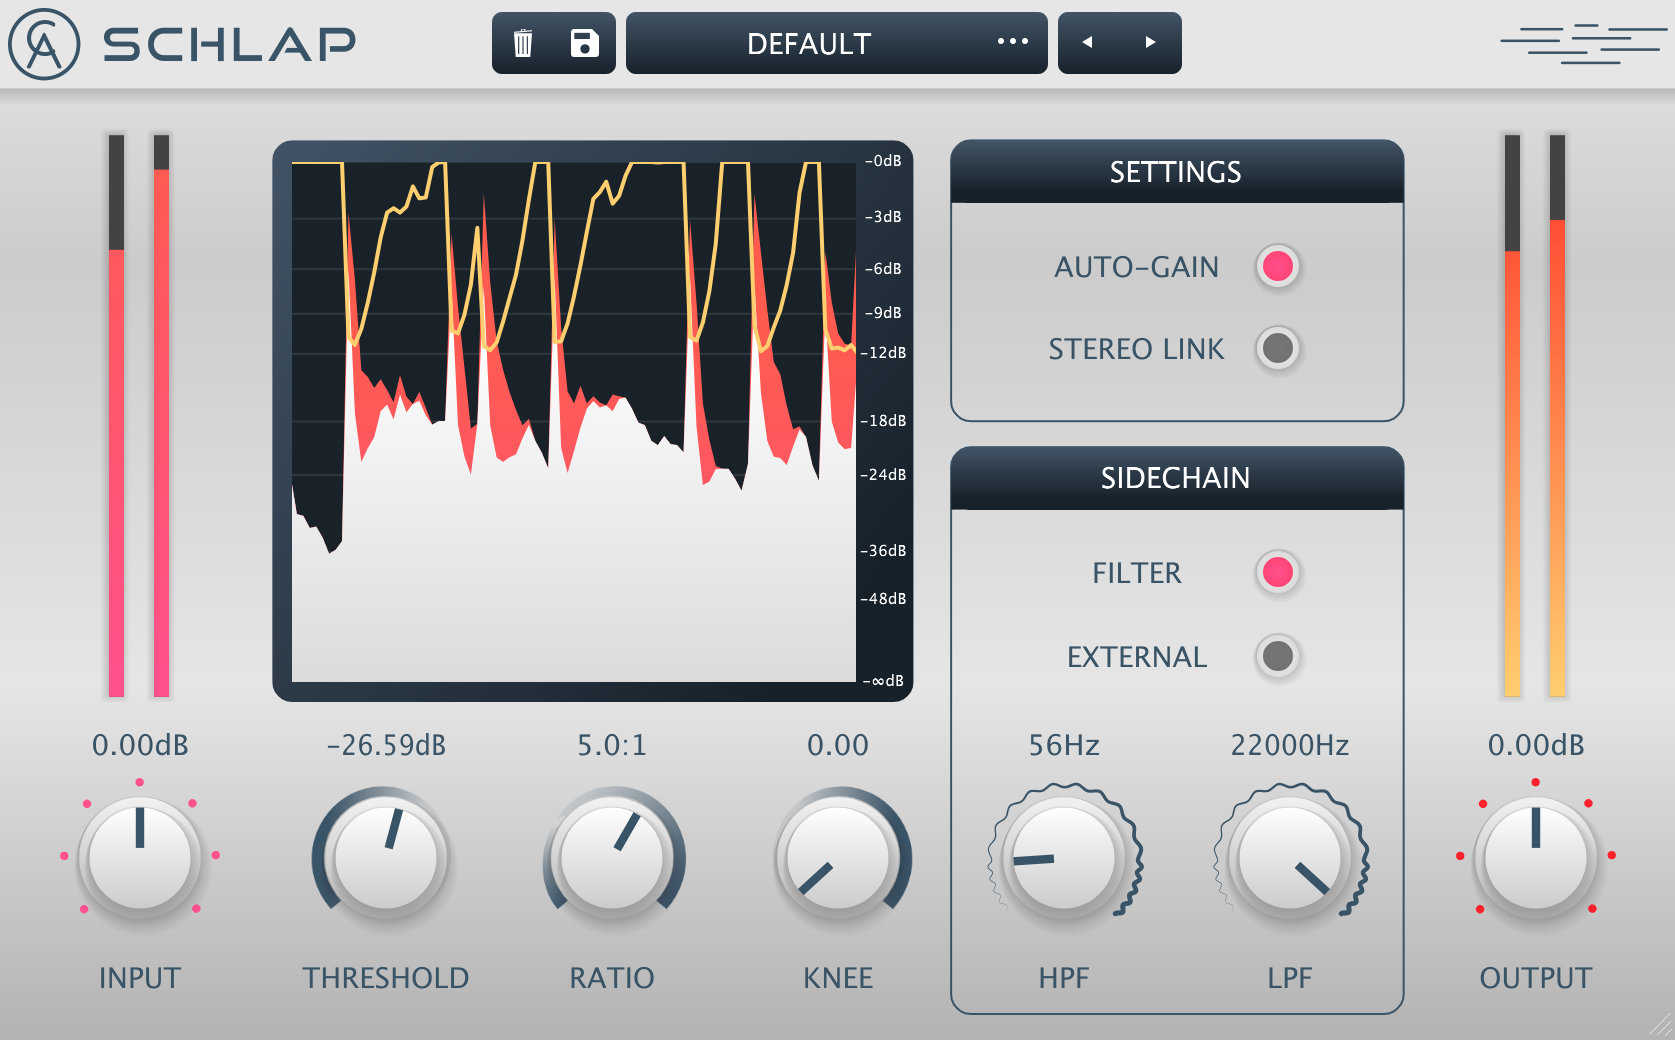Click the RATIO knob
Screen dimensions: 1675x1040
tap(612, 858)
